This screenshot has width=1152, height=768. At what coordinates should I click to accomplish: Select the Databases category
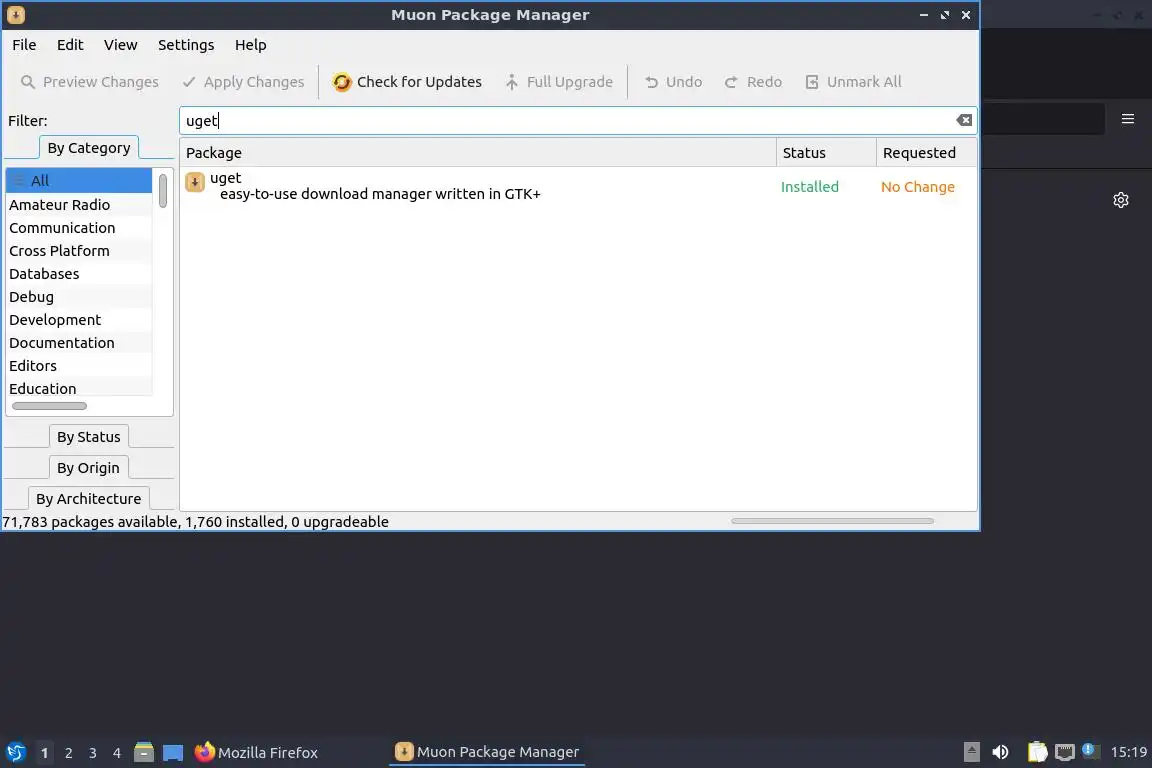(79, 273)
